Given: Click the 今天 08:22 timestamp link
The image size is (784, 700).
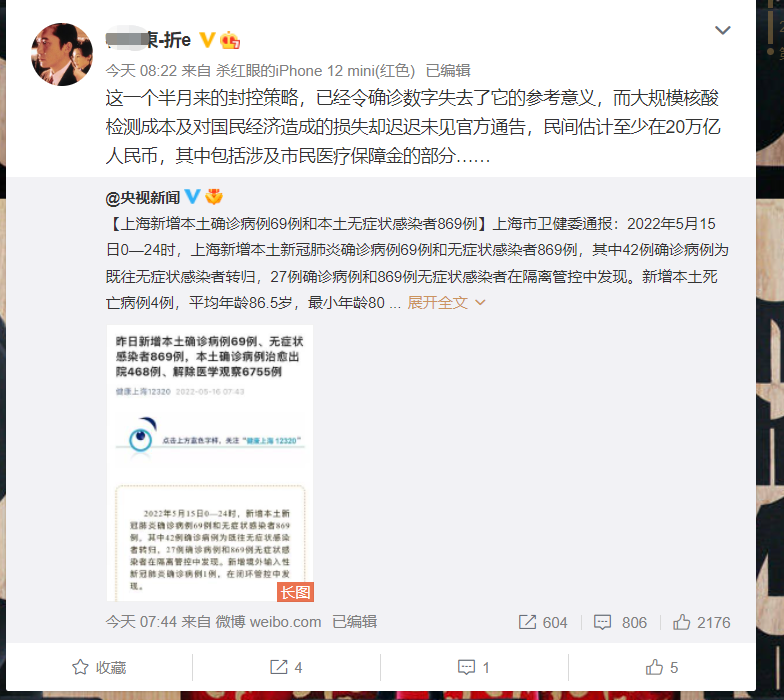Looking at the screenshot, I should tap(142, 70).
